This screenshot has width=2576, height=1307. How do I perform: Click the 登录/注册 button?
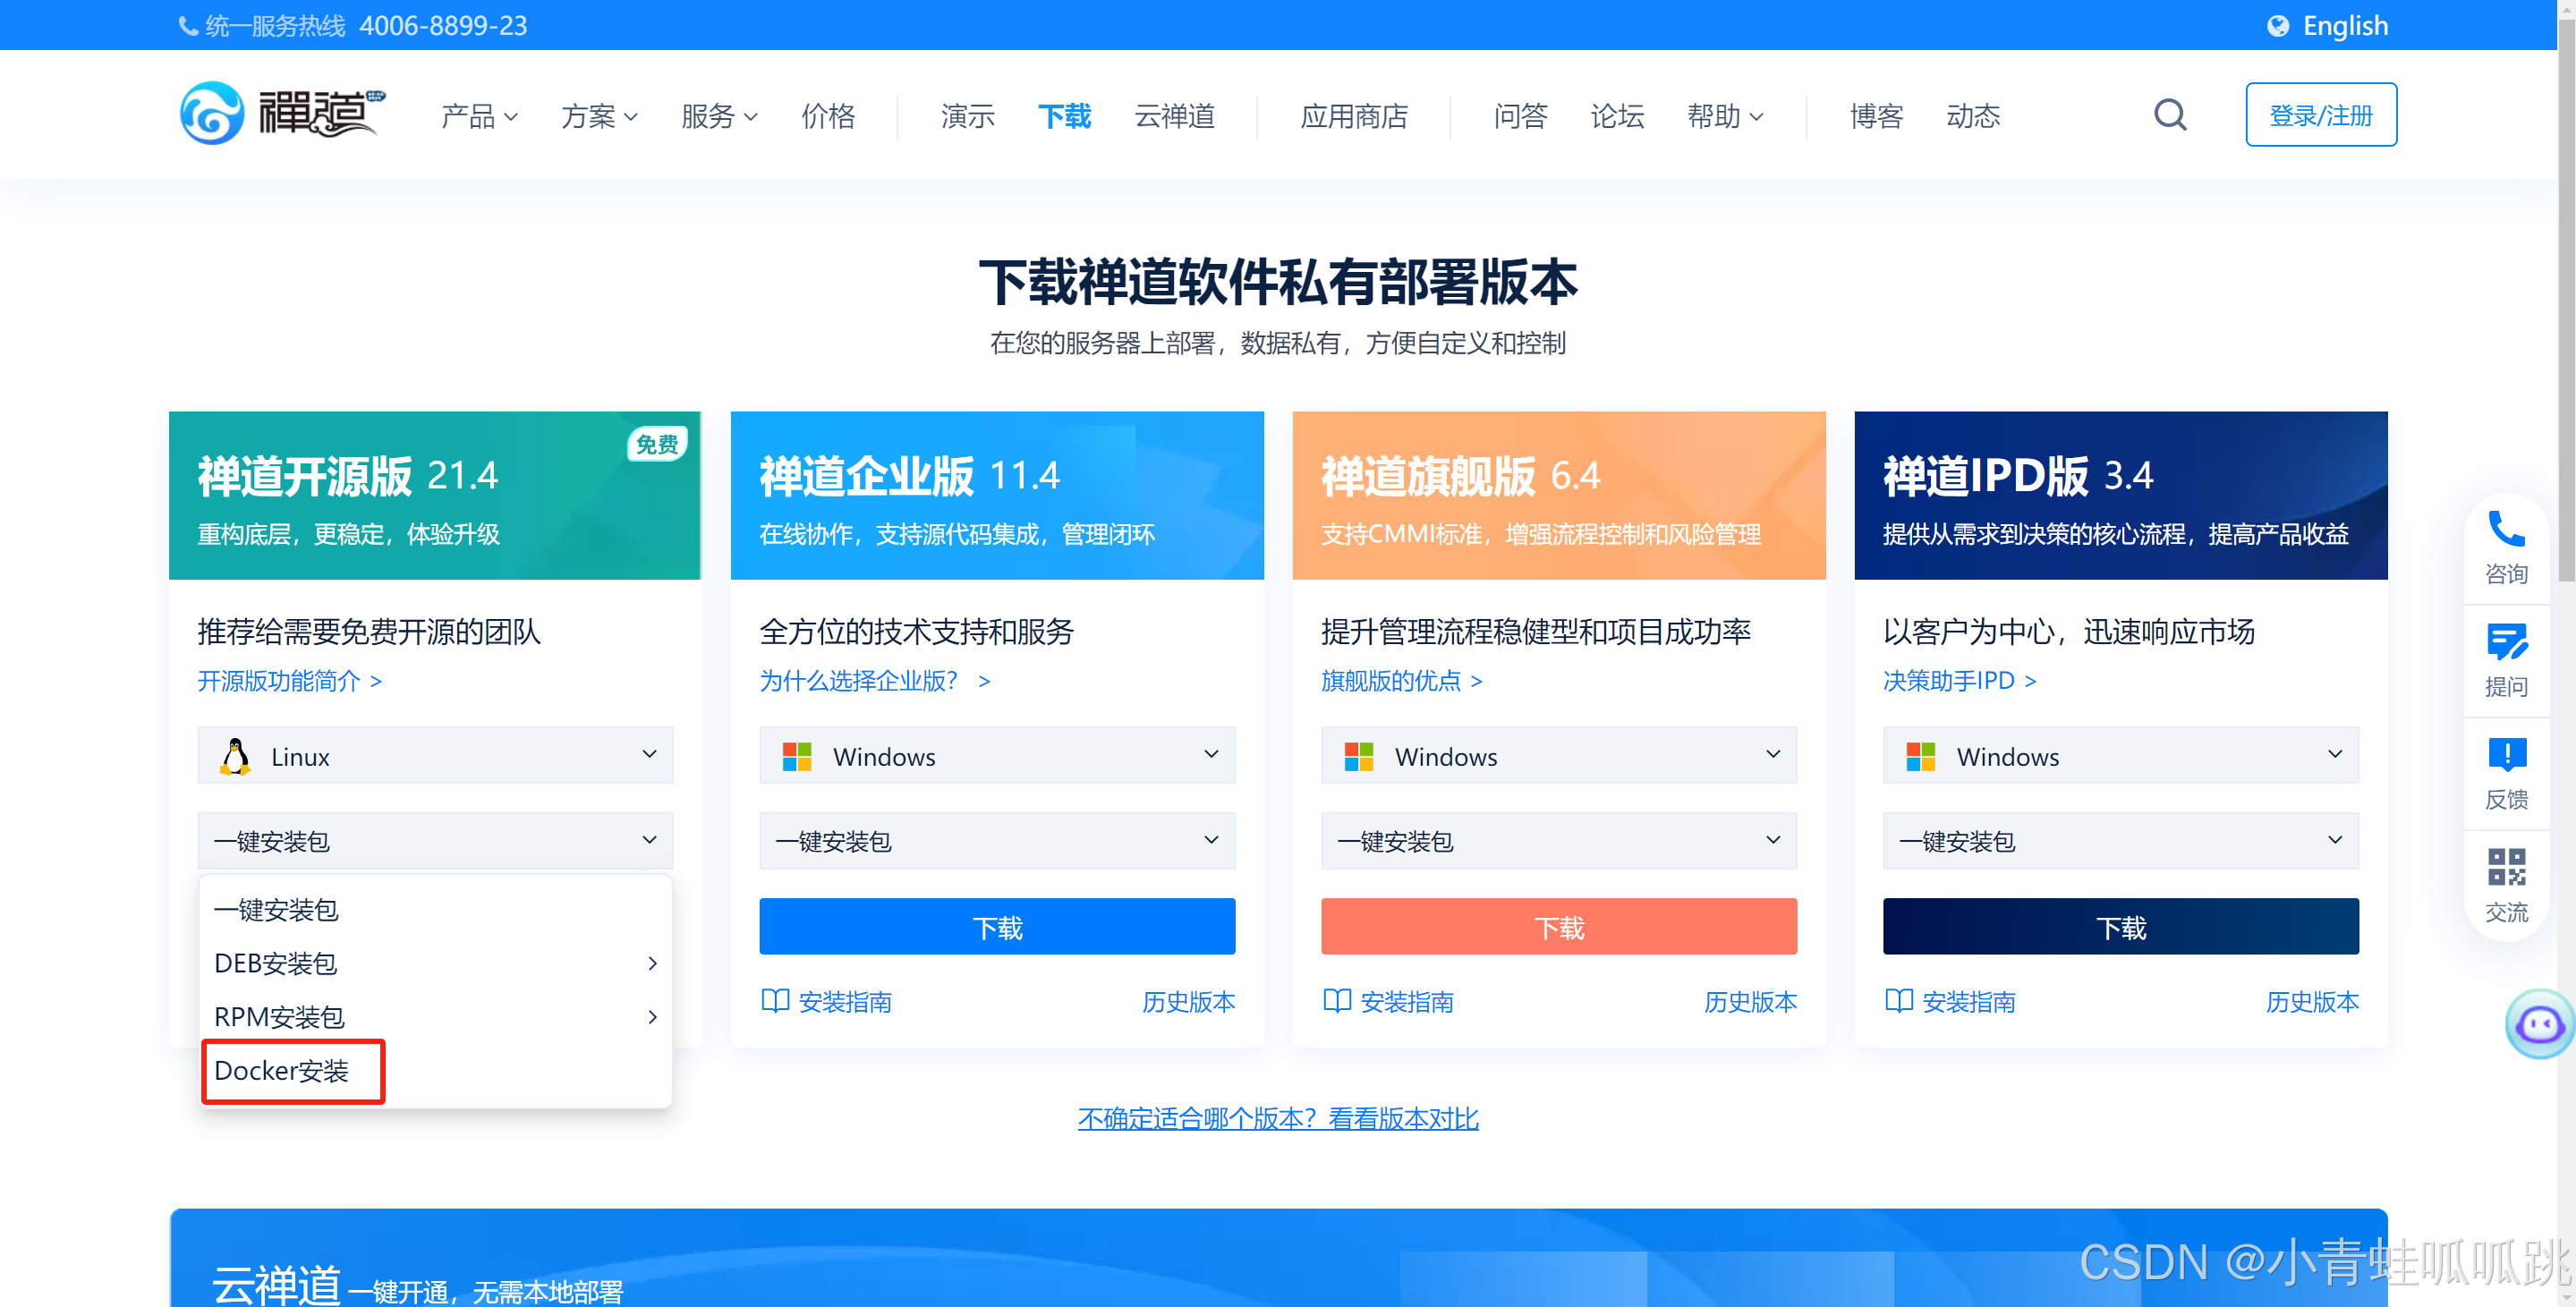click(x=2320, y=115)
